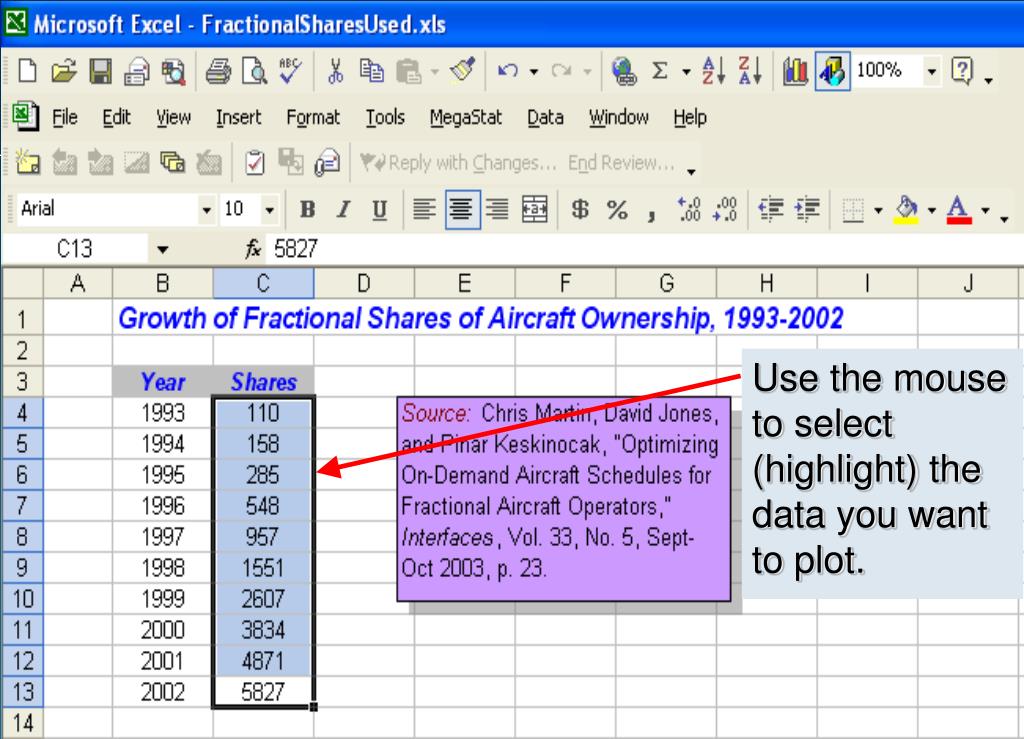Cut the selection with the scissors icon

335,71
